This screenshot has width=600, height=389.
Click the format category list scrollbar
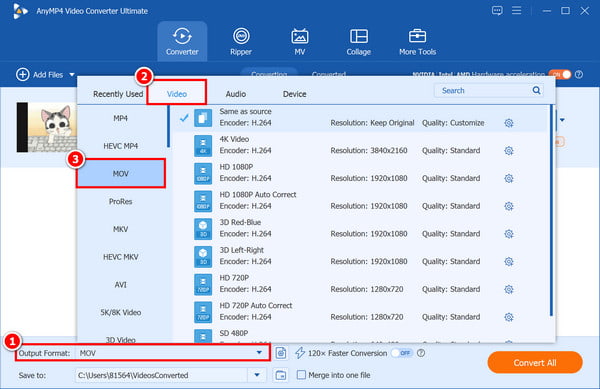click(168, 126)
